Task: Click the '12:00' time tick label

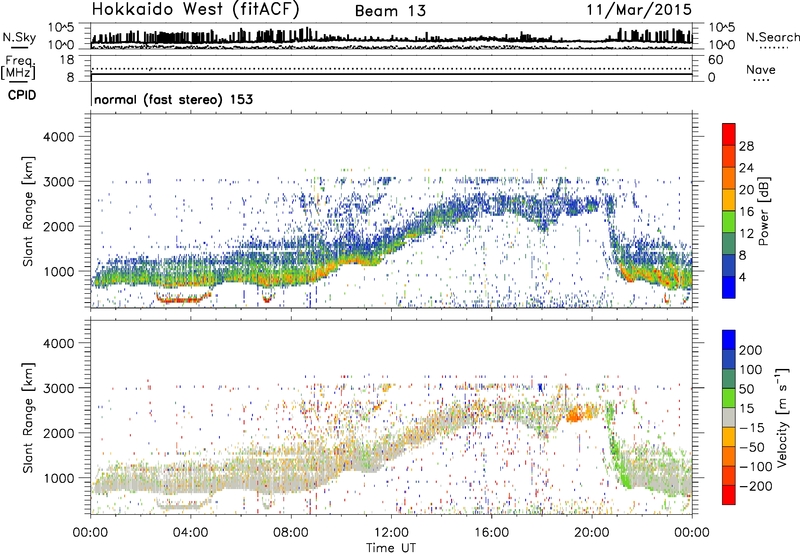Action: coord(391,533)
